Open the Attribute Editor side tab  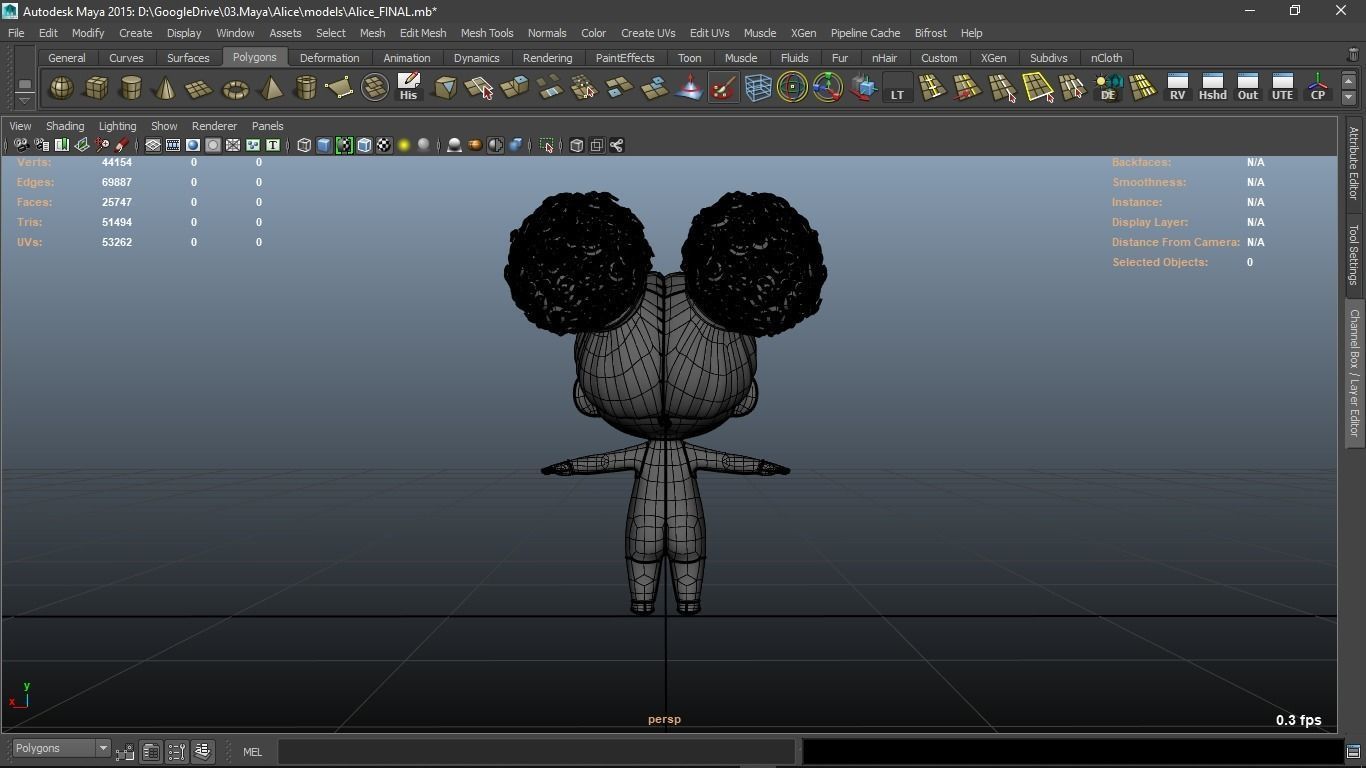[x=1354, y=164]
